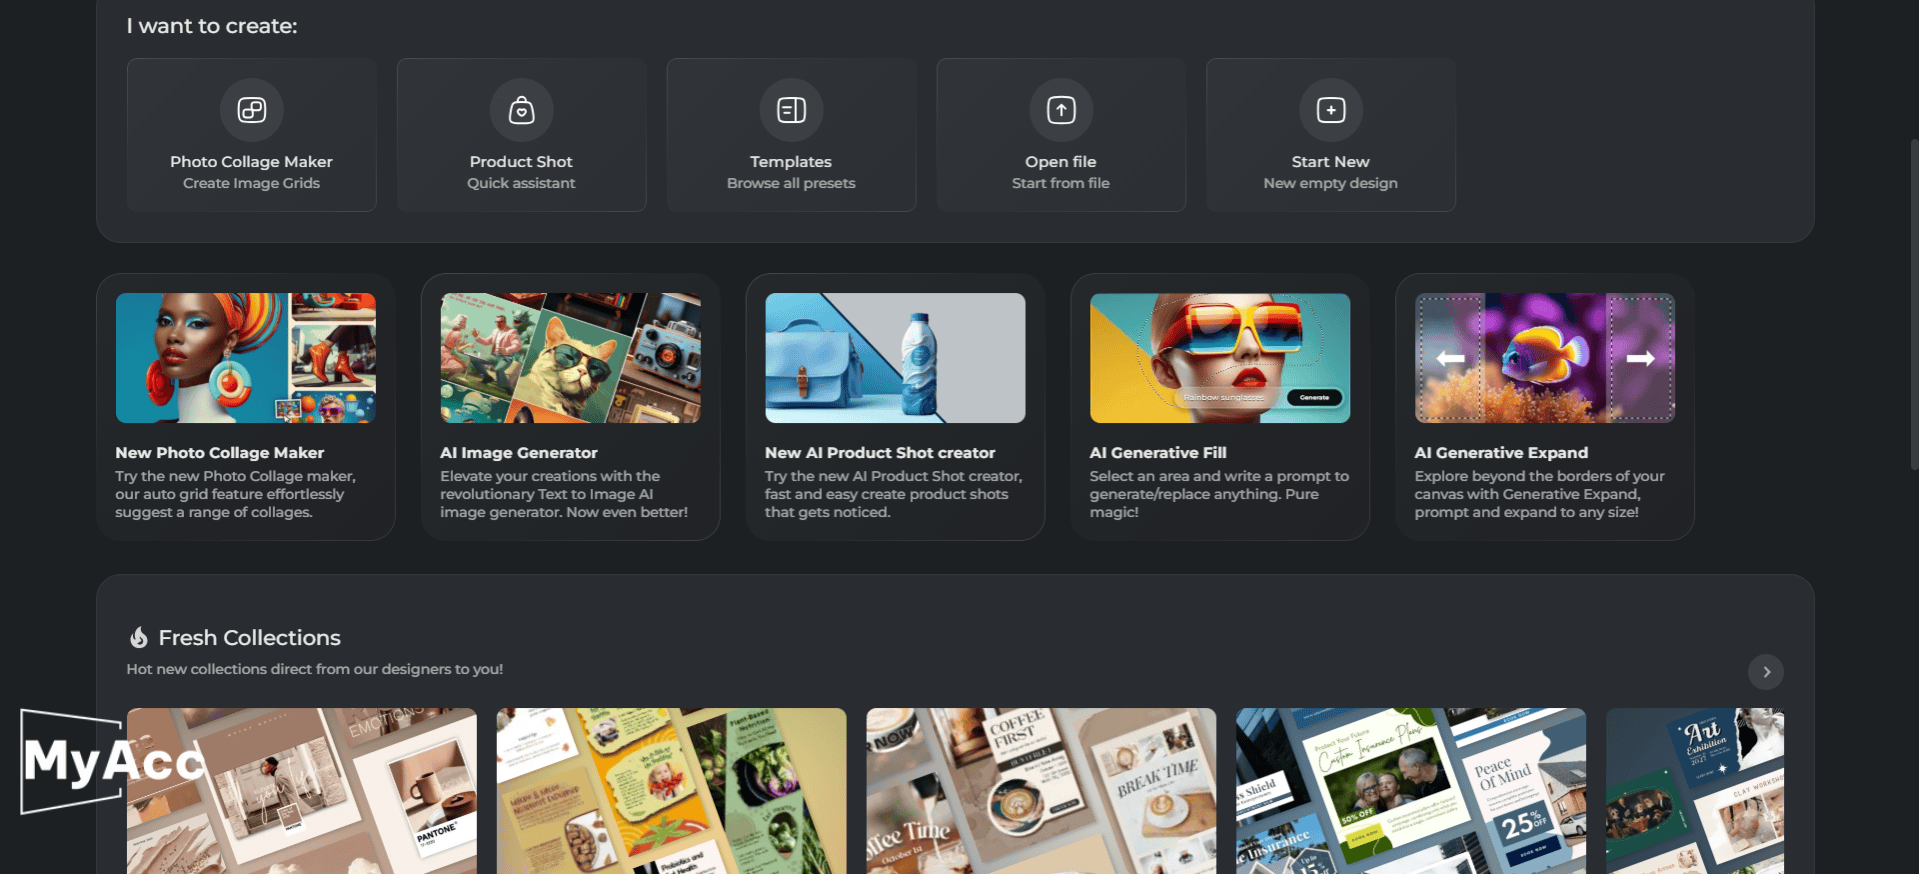Click 'Hot new collections direct from our designers' text
The image size is (1919, 874).
pos(315,669)
